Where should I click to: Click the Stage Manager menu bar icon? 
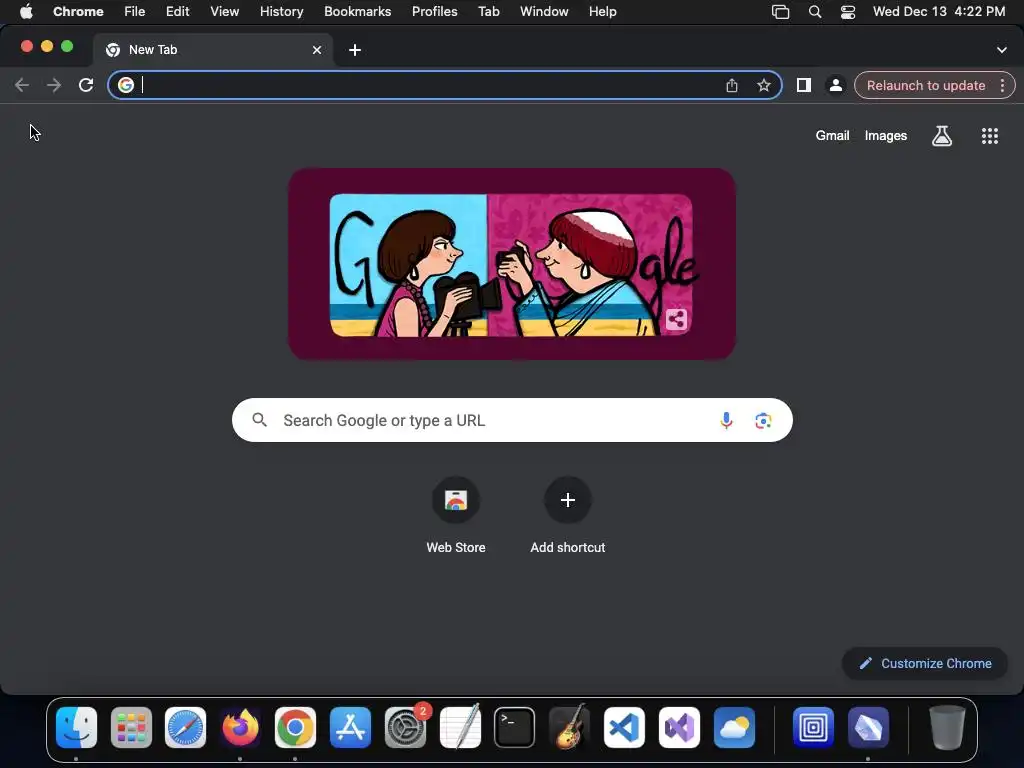click(x=780, y=12)
